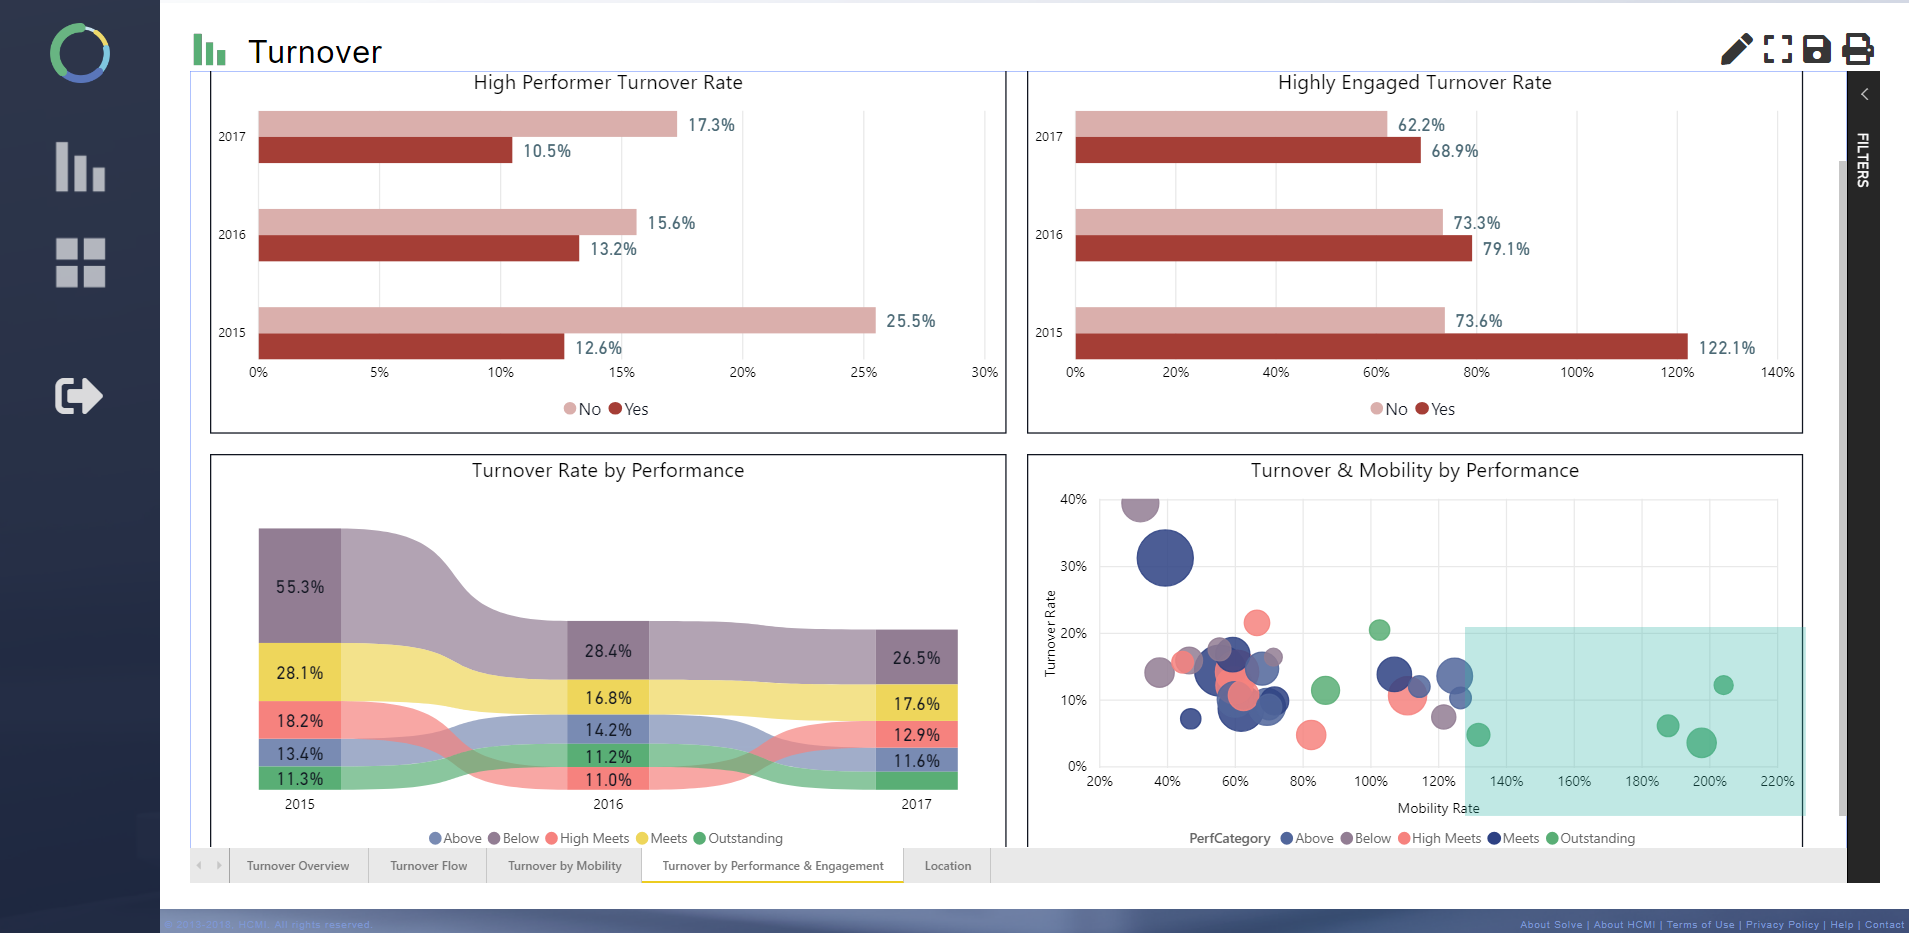This screenshot has width=1909, height=933.
Task: Select Turnover by Performance & Engagement tab
Action: point(773,866)
